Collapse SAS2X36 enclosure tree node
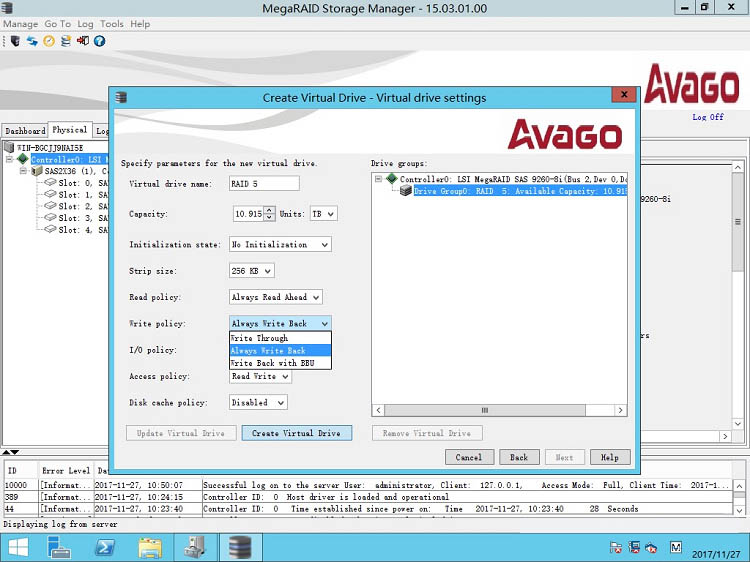 [23, 171]
